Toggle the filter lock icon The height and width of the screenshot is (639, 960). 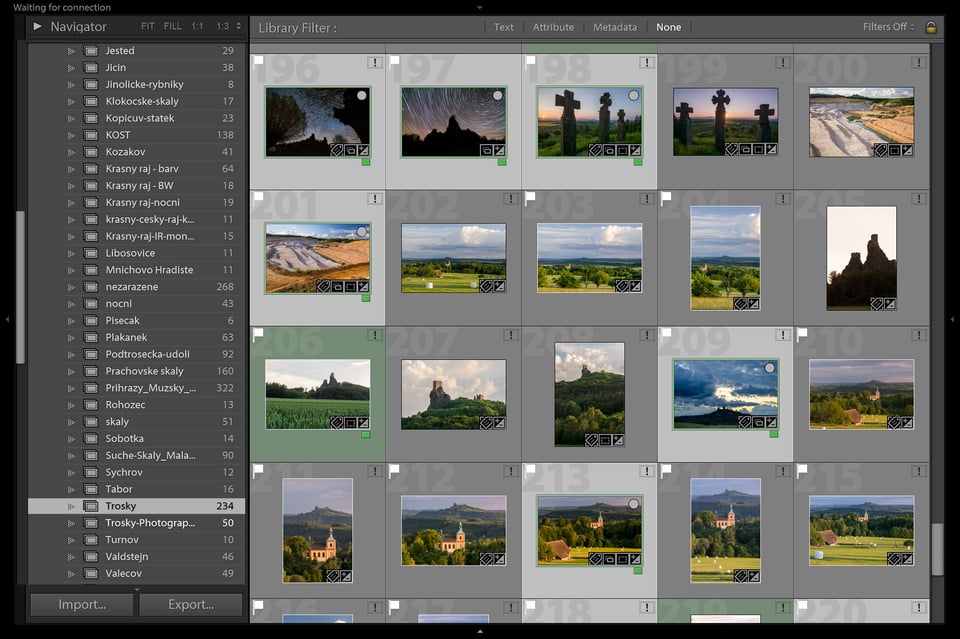pyautogui.click(x=931, y=28)
